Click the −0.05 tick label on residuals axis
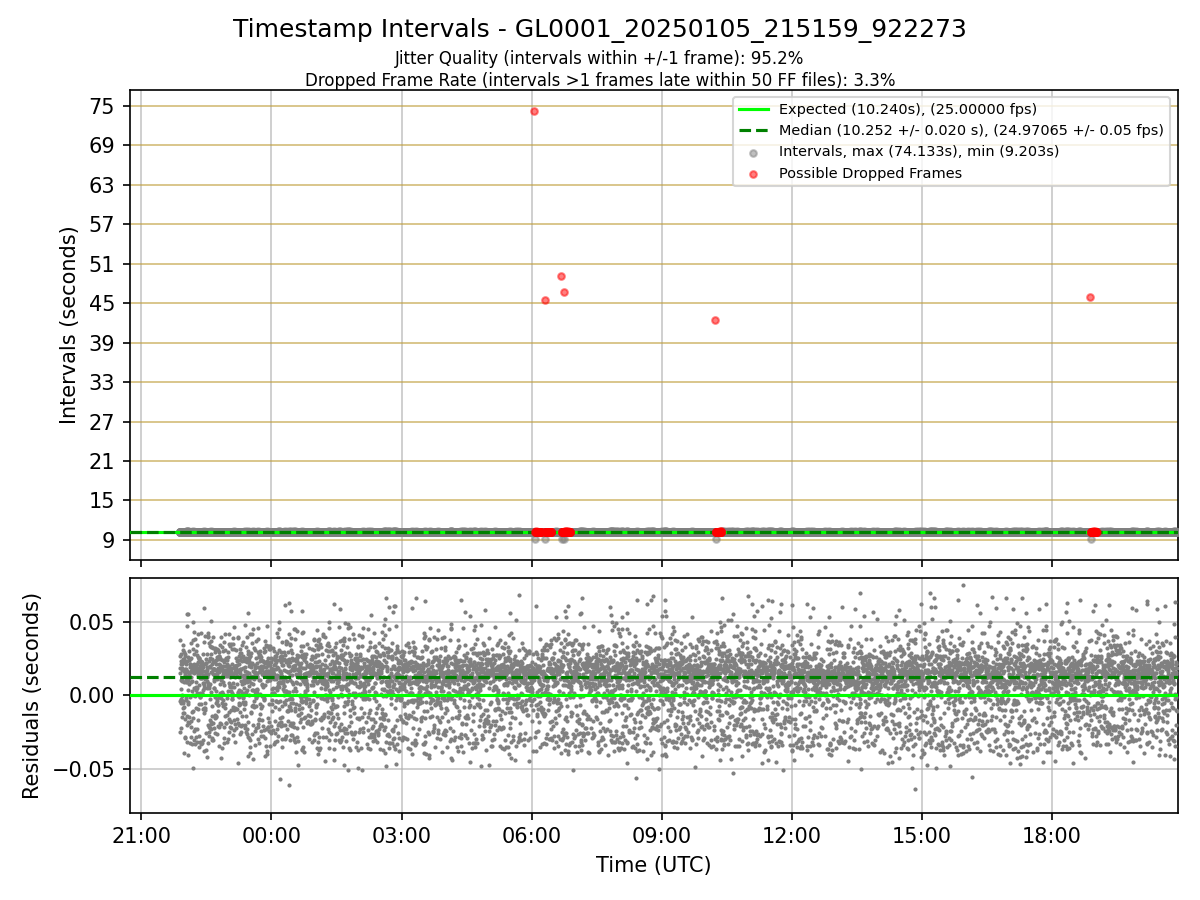Image resolution: width=1200 pixels, height=900 pixels. pos(84,770)
